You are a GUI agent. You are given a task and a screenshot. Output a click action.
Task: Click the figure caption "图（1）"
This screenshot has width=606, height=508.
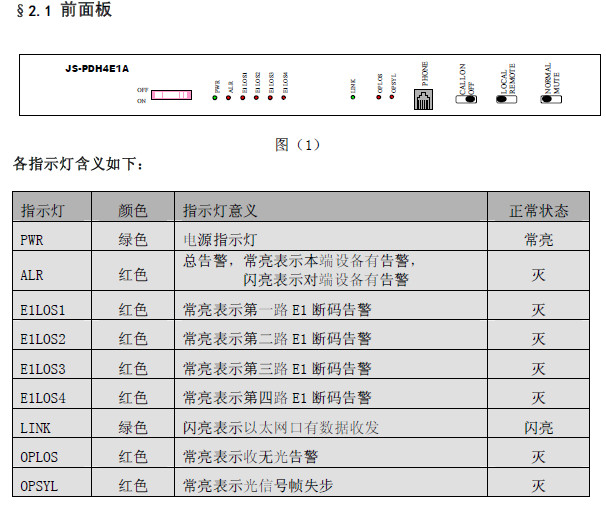pos(298,145)
